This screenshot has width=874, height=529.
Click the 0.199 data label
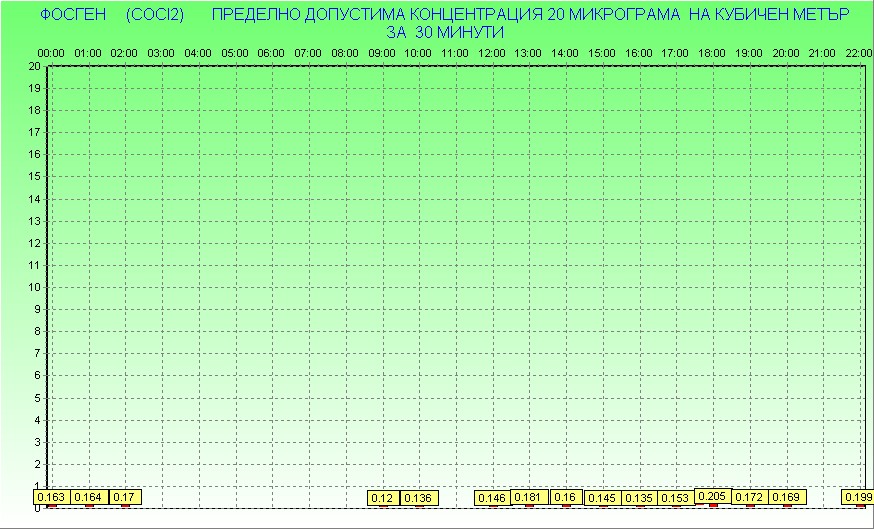[x=858, y=497]
